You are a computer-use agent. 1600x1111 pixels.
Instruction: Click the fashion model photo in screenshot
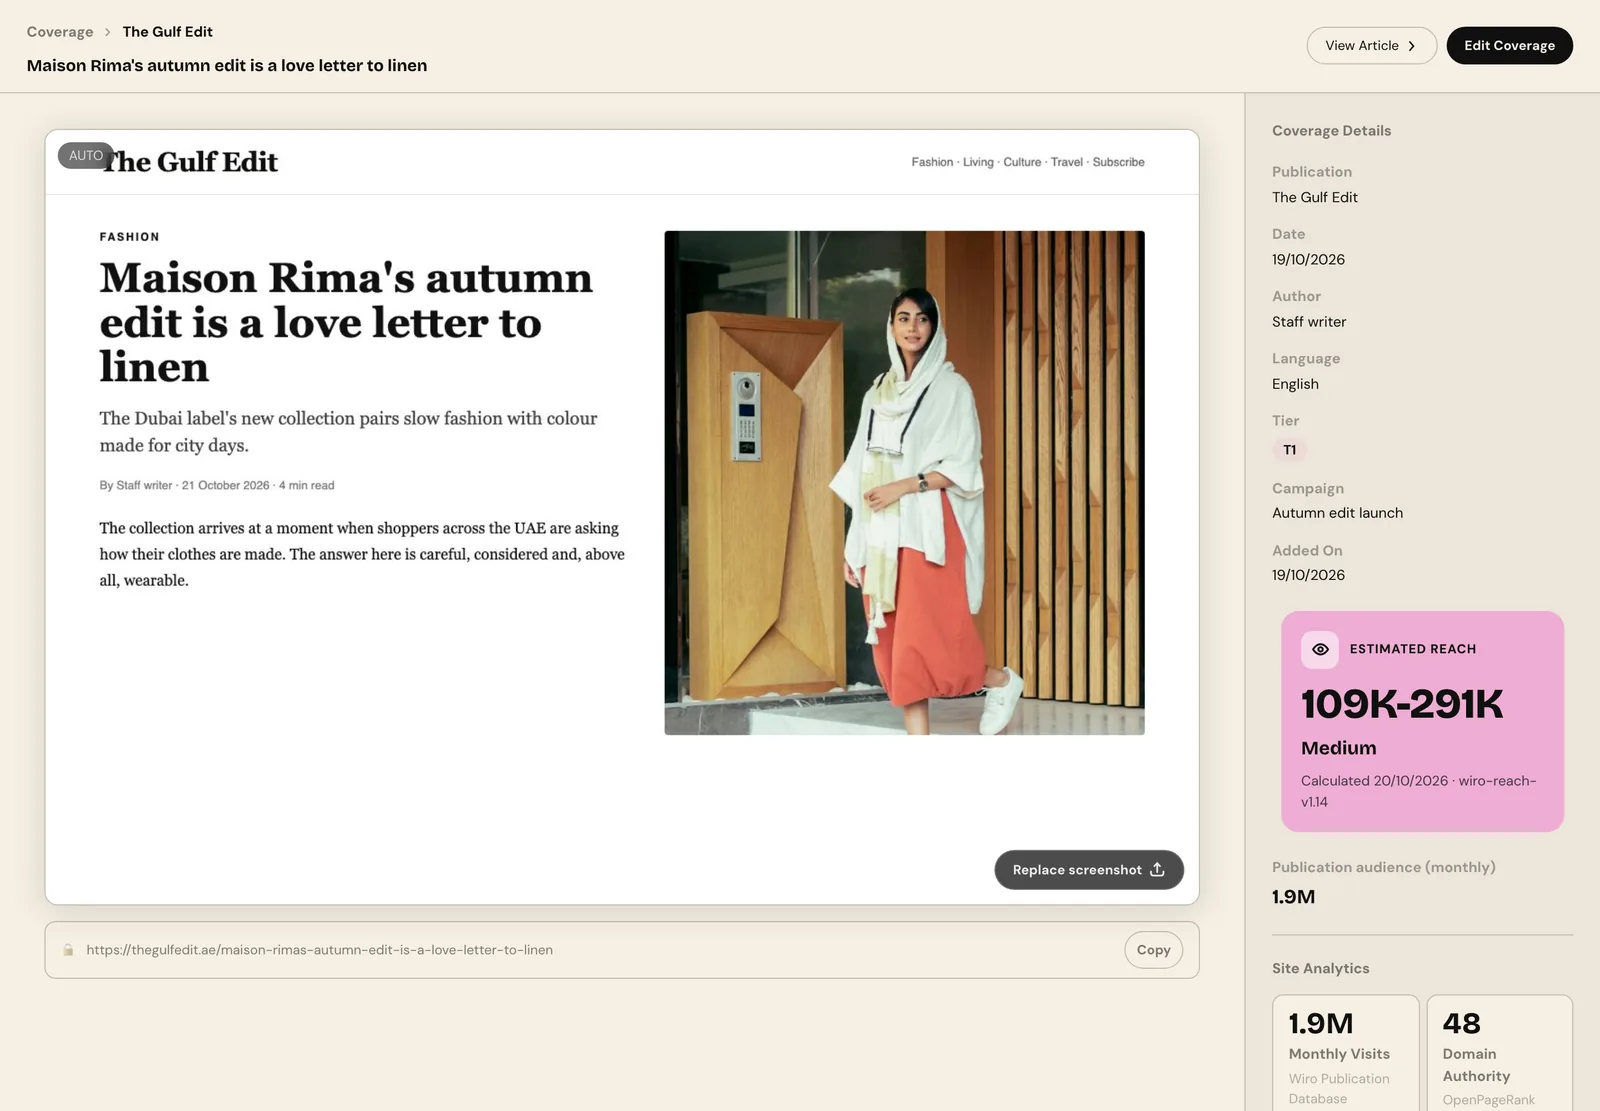pyautogui.click(x=904, y=483)
